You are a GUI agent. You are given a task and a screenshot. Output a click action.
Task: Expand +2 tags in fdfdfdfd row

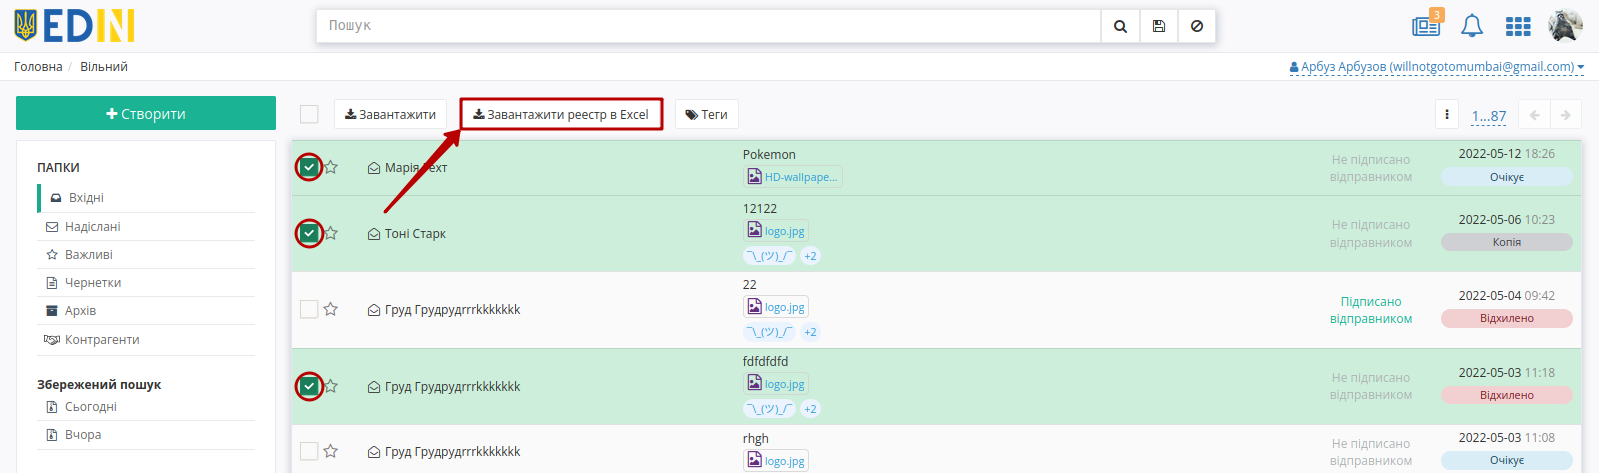(810, 409)
